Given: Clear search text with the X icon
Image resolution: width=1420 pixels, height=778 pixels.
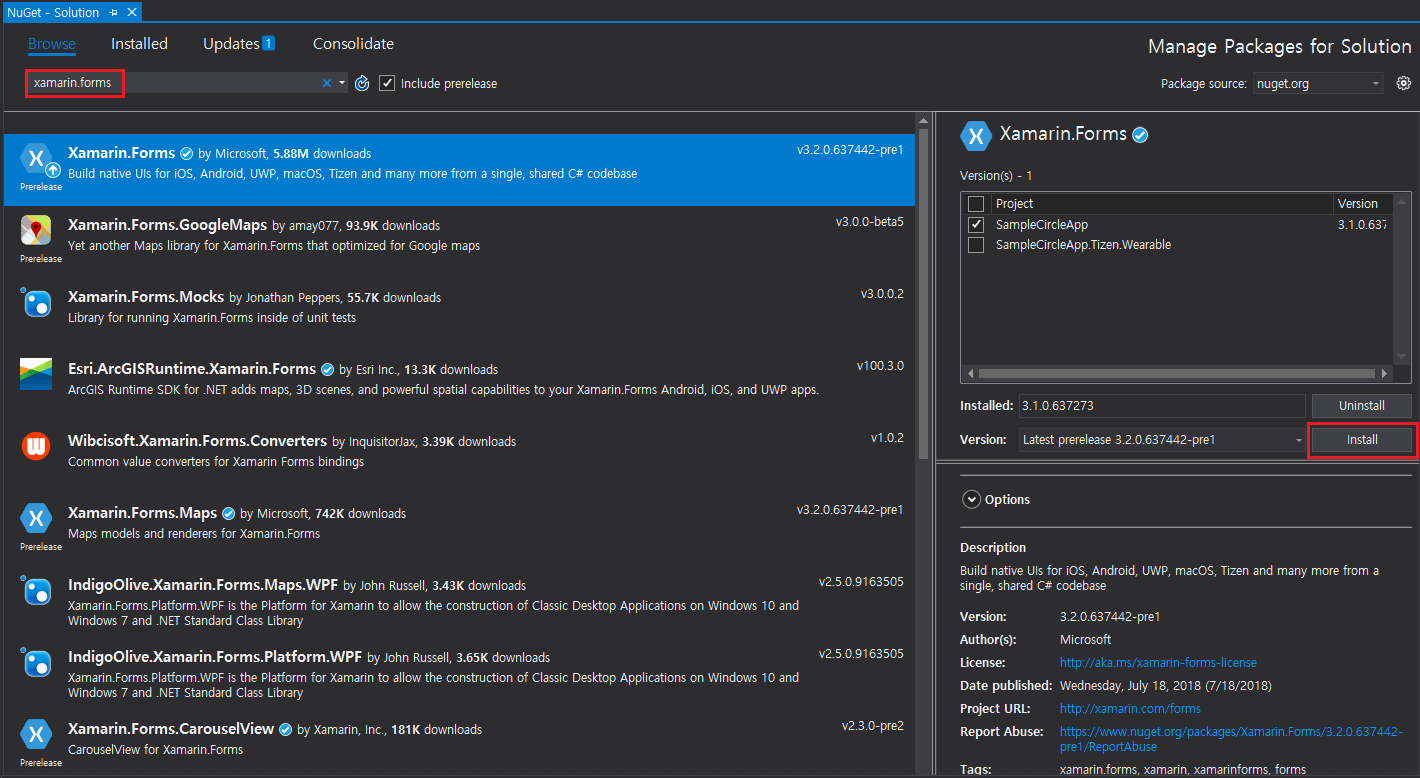Looking at the screenshot, I should point(326,83).
